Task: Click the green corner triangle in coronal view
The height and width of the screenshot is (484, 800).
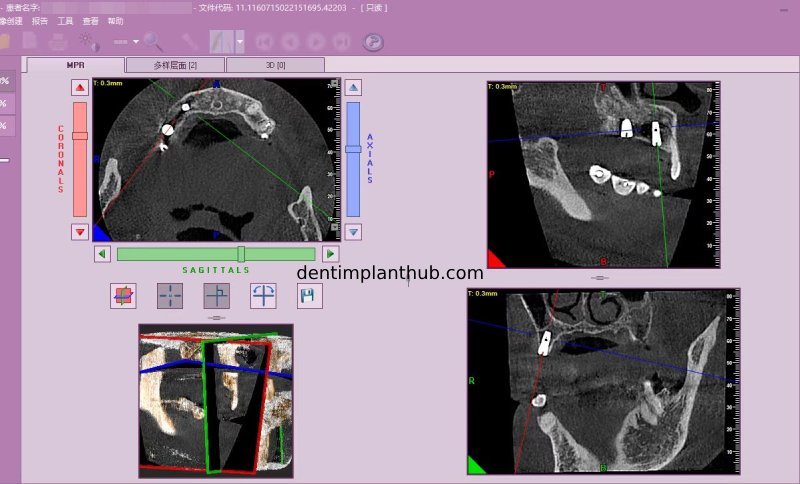Action: [x=476, y=466]
